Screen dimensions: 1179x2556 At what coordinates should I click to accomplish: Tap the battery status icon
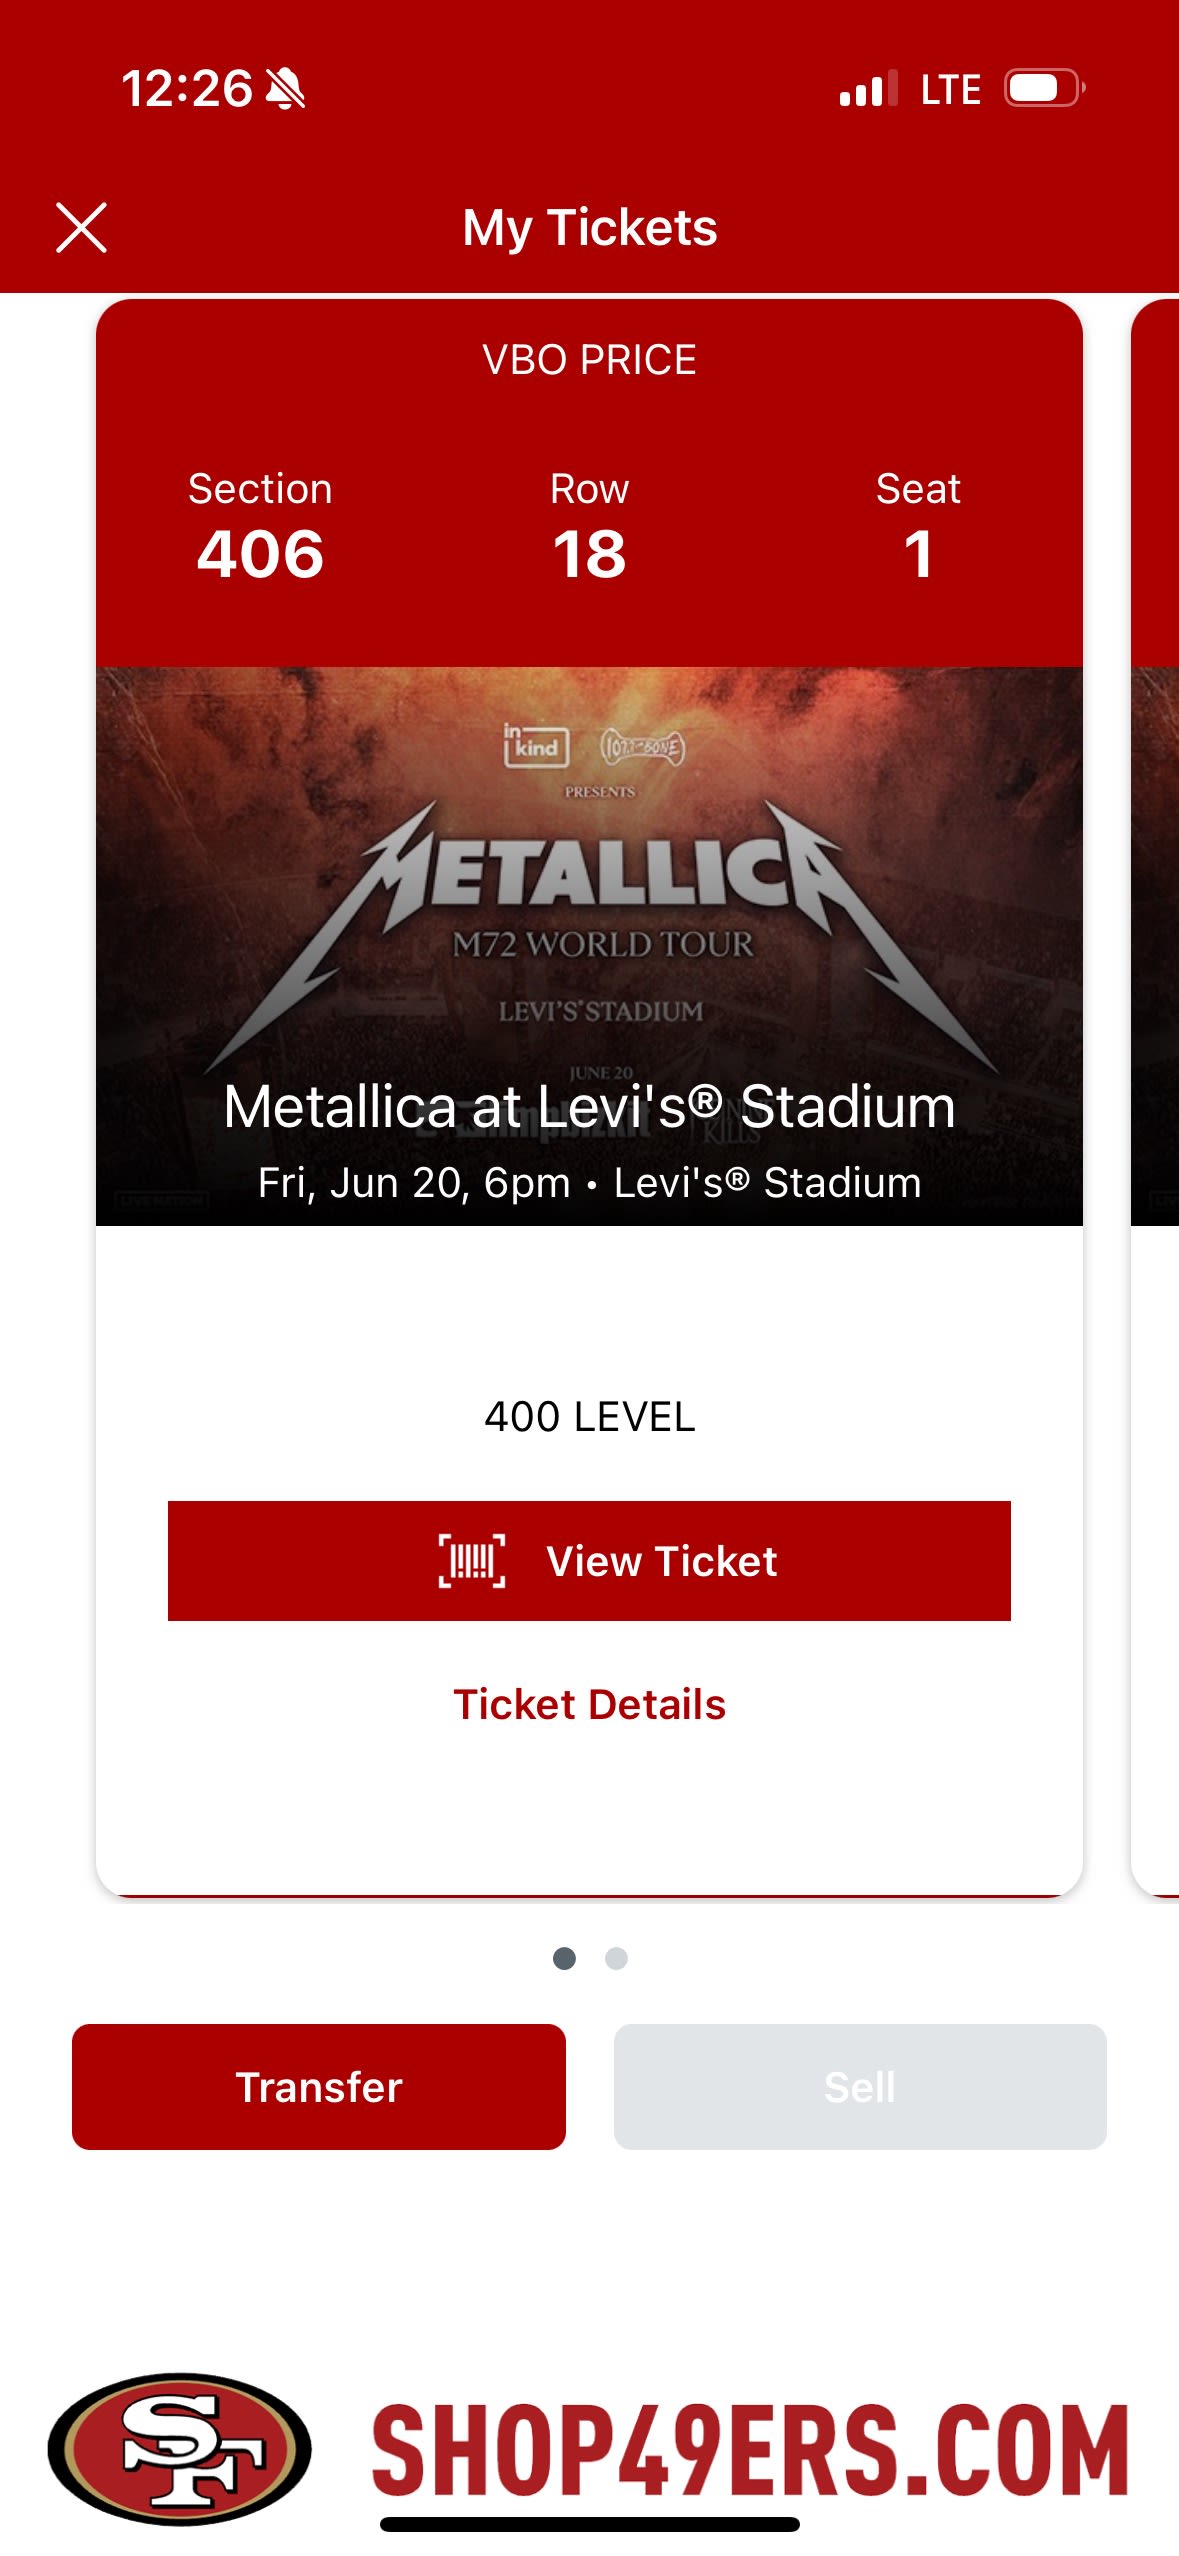click(1043, 88)
